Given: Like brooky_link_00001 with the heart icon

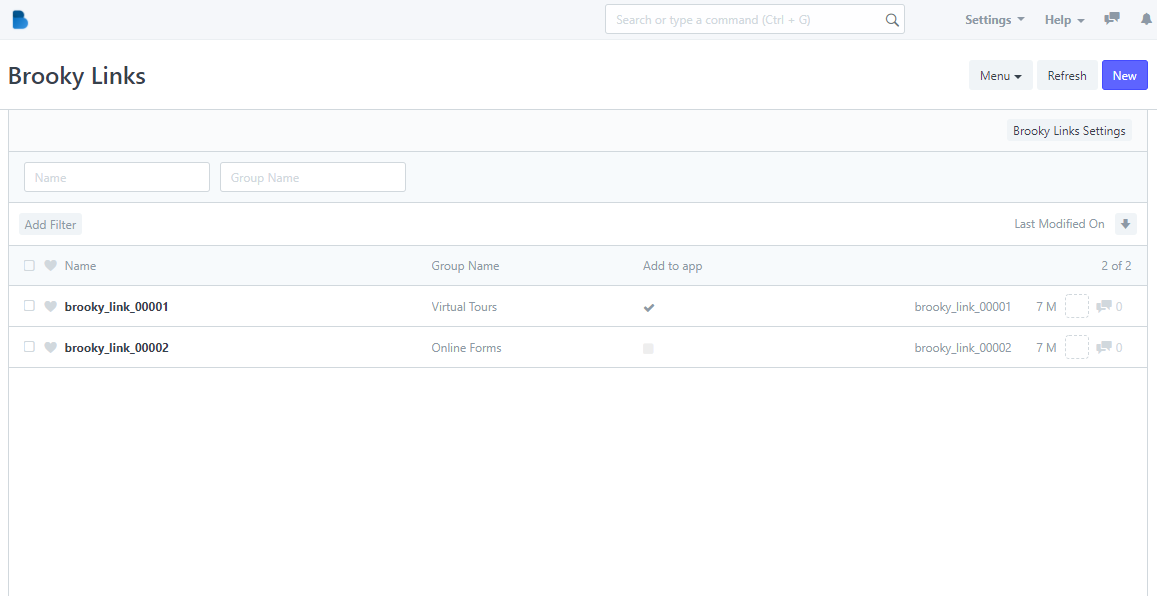Looking at the screenshot, I should 50,306.
